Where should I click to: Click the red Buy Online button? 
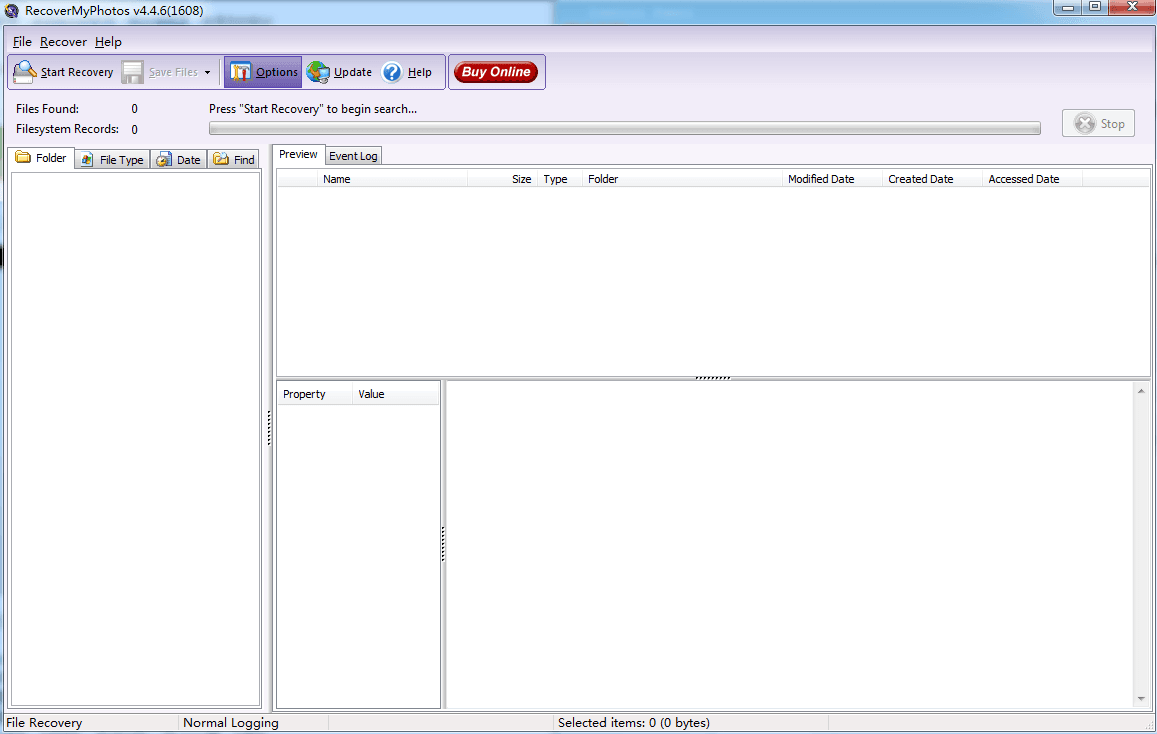[x=496, y=72]
